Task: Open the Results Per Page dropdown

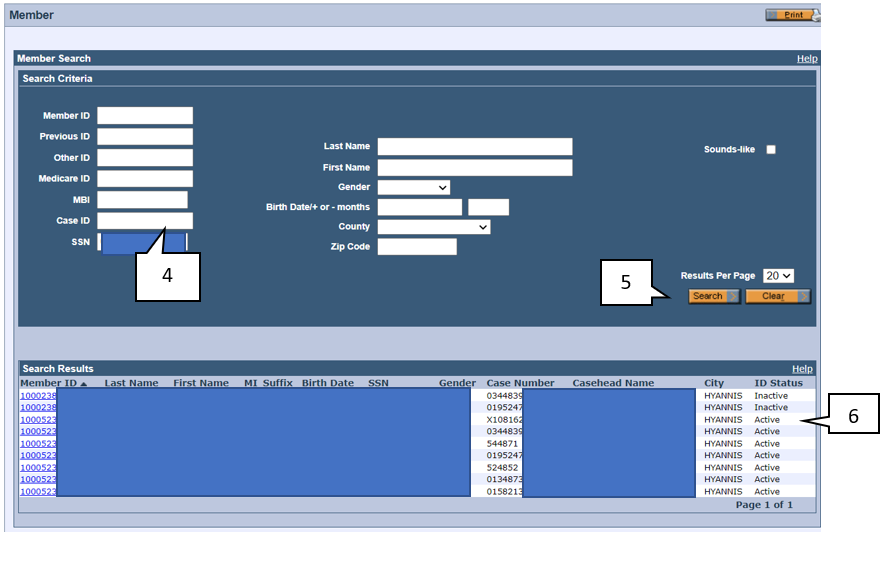Action: point(778,276)
